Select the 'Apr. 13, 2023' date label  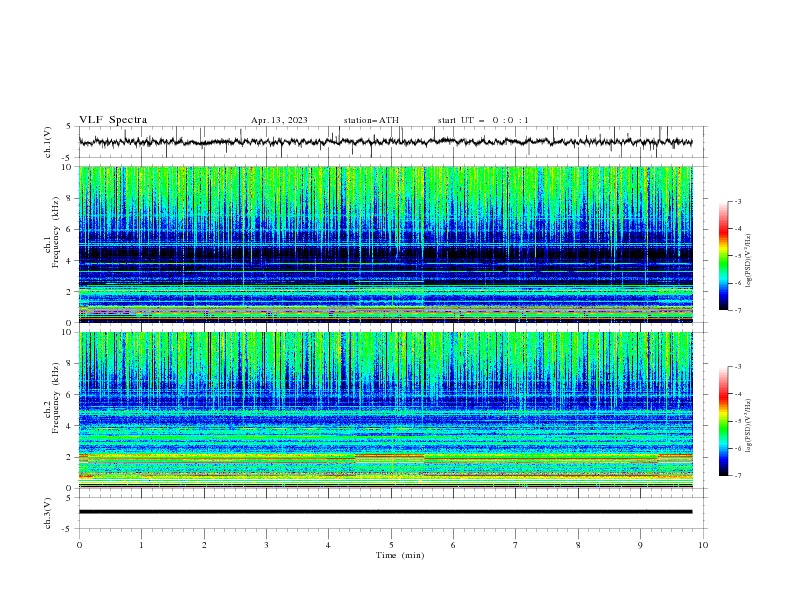[279, 120]
